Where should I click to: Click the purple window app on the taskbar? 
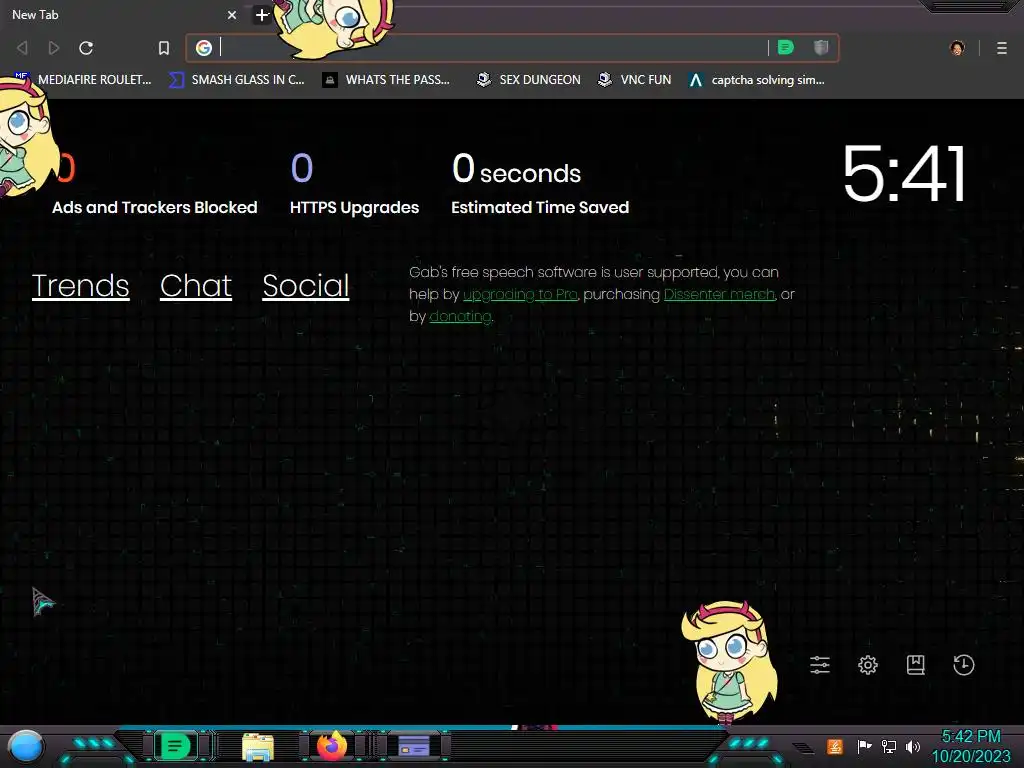414,746
